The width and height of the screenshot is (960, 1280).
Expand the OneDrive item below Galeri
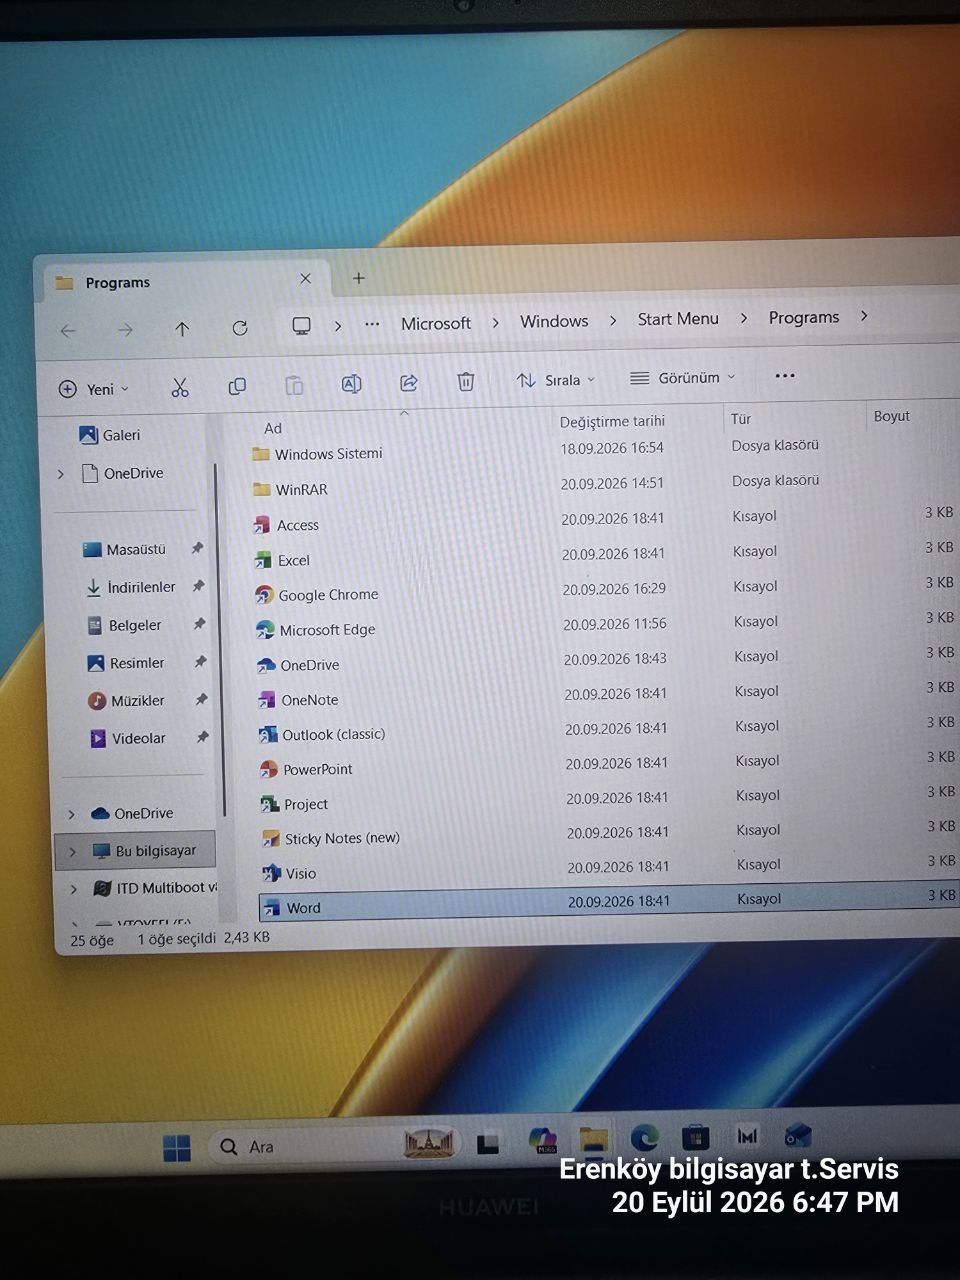tap(61, 474)
